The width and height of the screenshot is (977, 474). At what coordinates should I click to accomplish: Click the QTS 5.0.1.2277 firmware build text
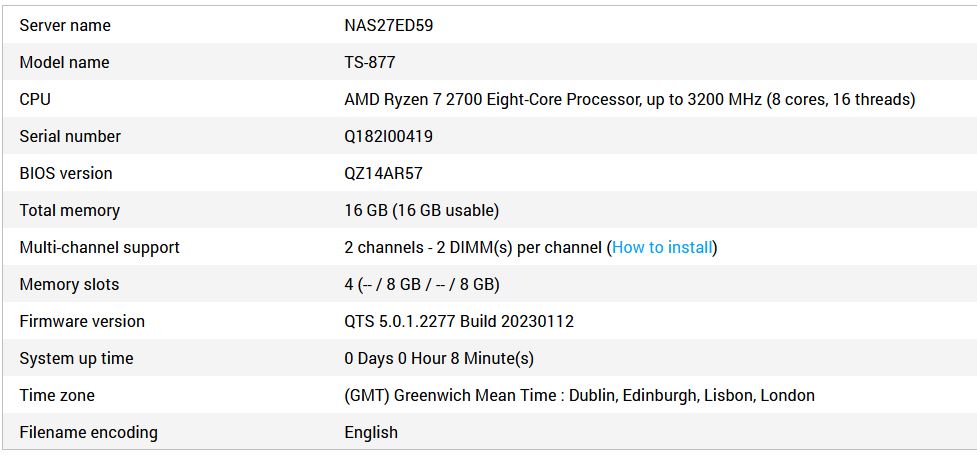click(459, 321)
